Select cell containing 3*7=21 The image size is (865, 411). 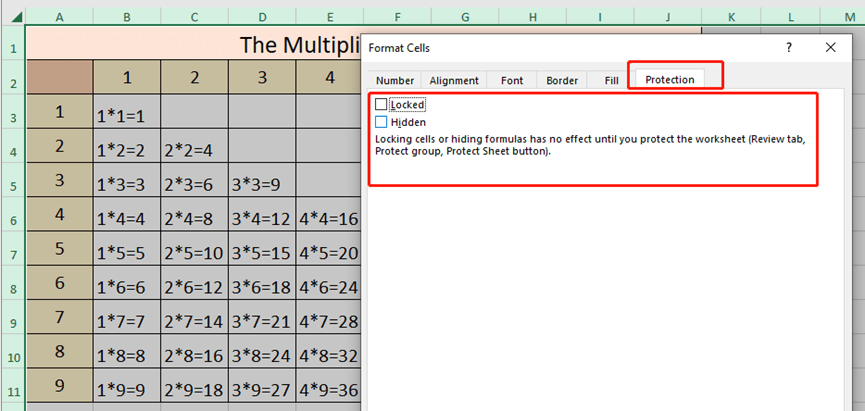point(263,317)
